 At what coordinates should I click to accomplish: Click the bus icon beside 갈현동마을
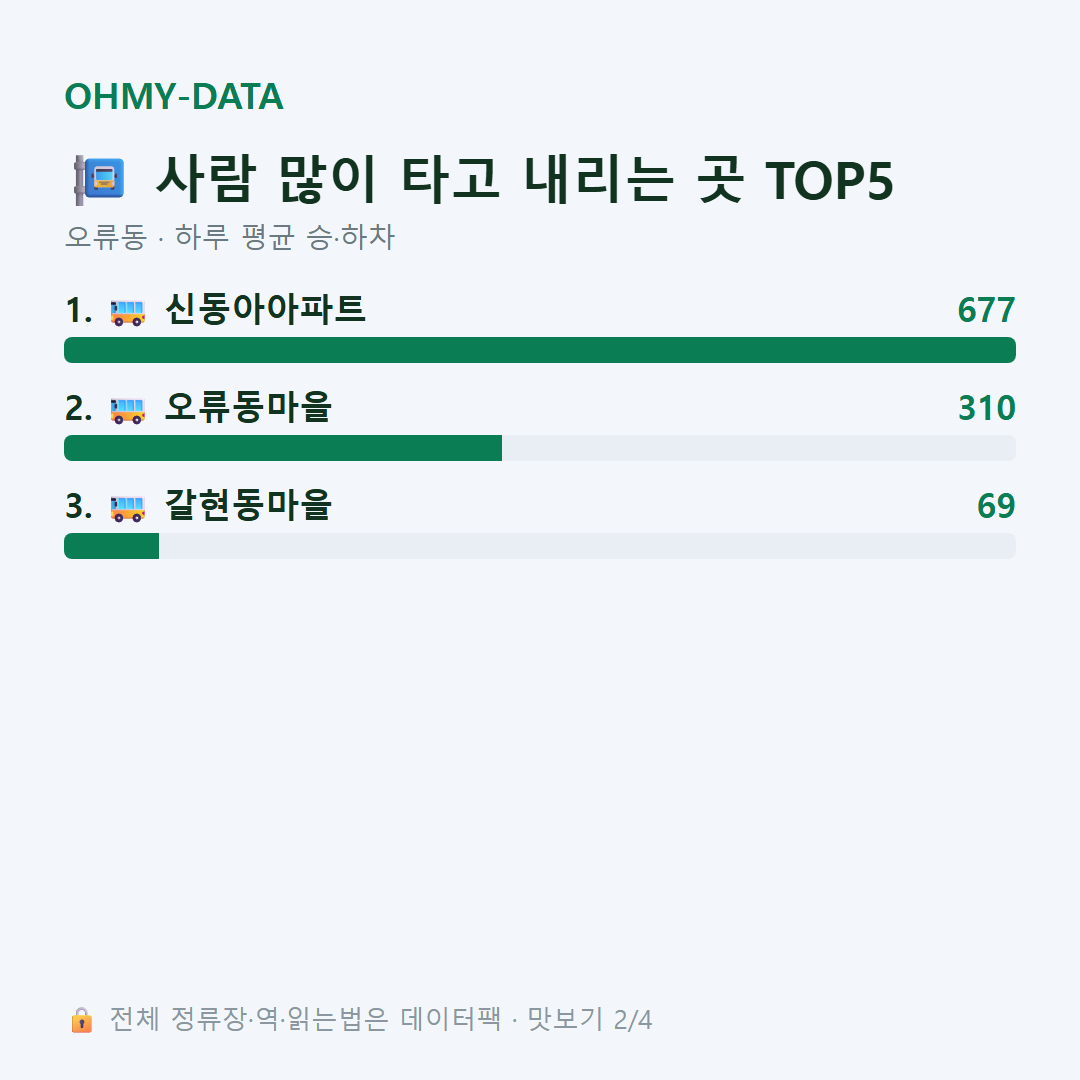128,508
